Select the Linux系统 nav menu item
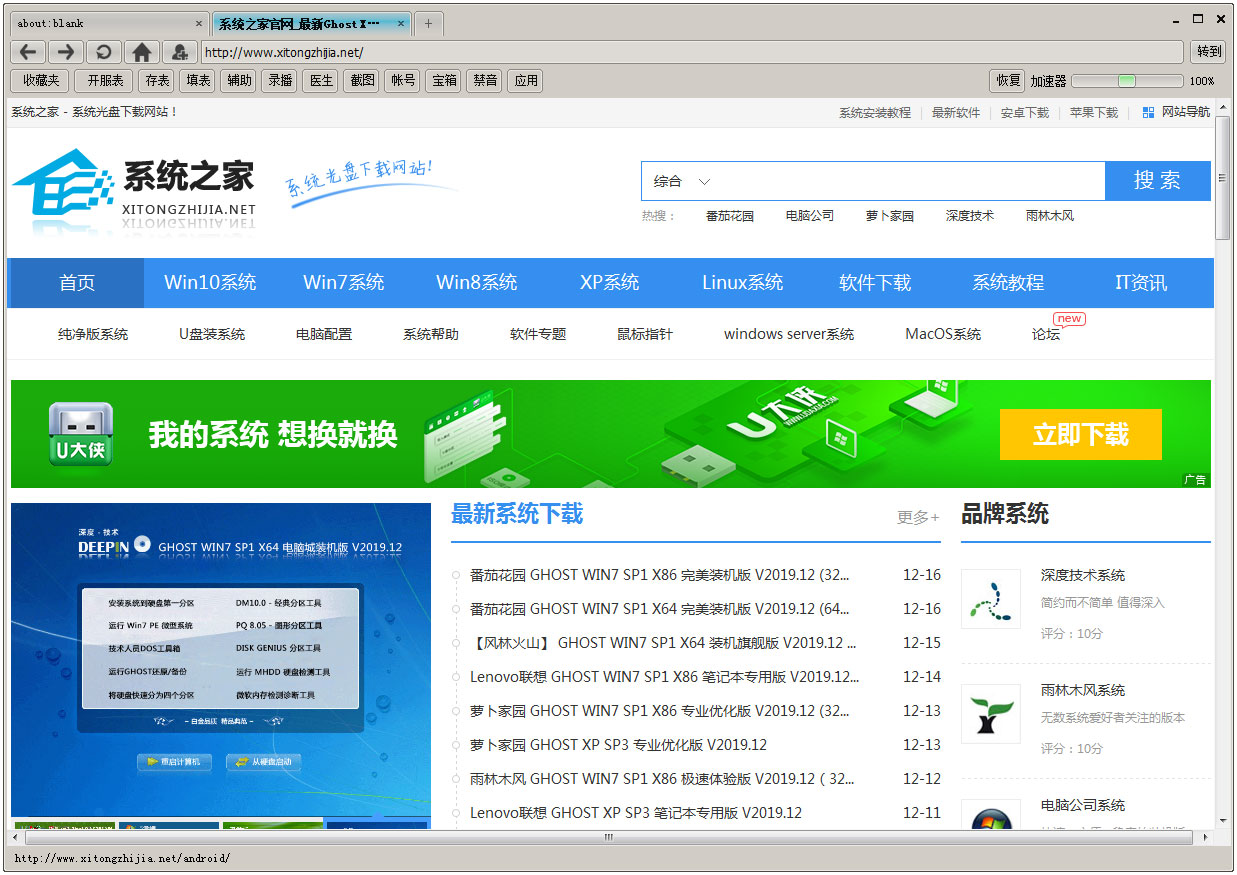 tap(743, 283)
